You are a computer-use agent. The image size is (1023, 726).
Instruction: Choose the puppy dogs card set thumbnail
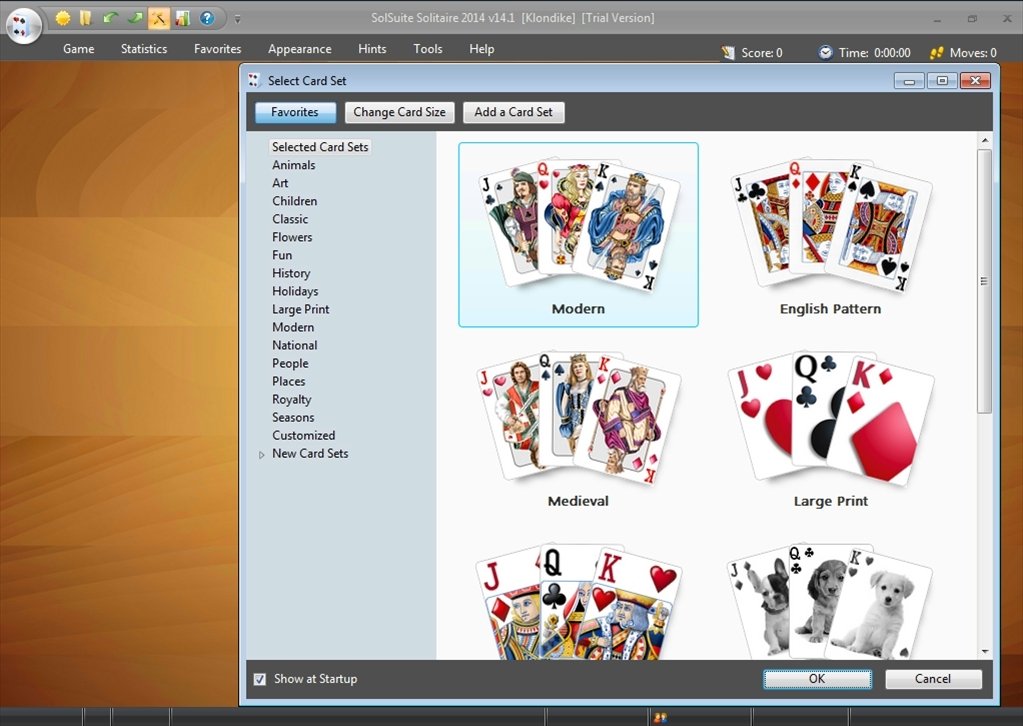pyautogui.click(x=831, y=600)
